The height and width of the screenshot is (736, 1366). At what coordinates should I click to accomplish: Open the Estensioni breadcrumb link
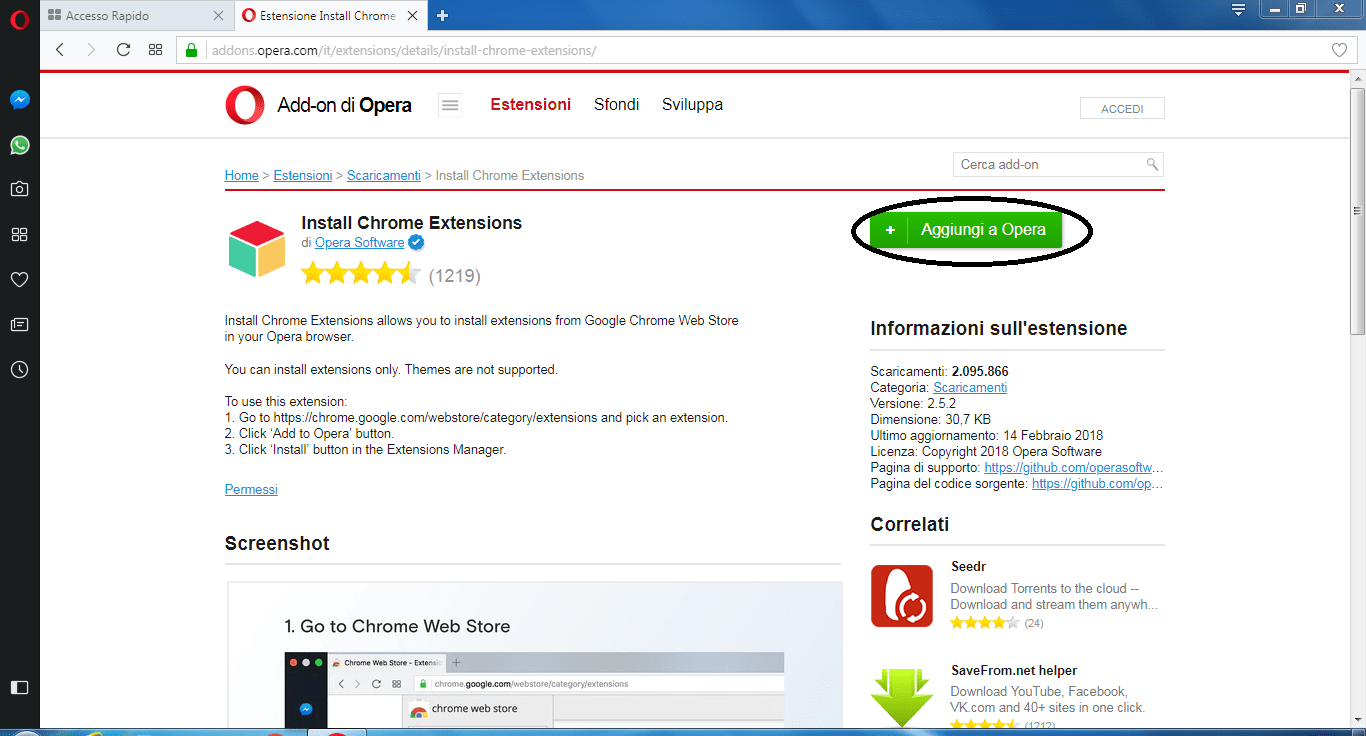[x=303, y=175]
